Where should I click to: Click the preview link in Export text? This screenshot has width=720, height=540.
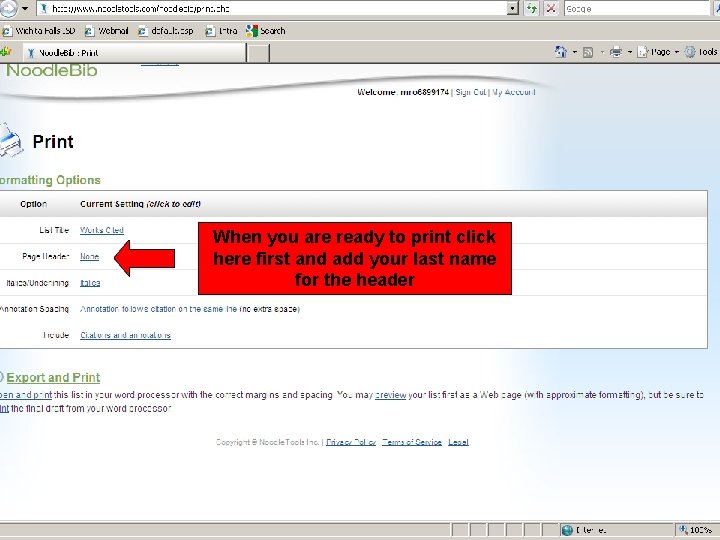[390, 395]
